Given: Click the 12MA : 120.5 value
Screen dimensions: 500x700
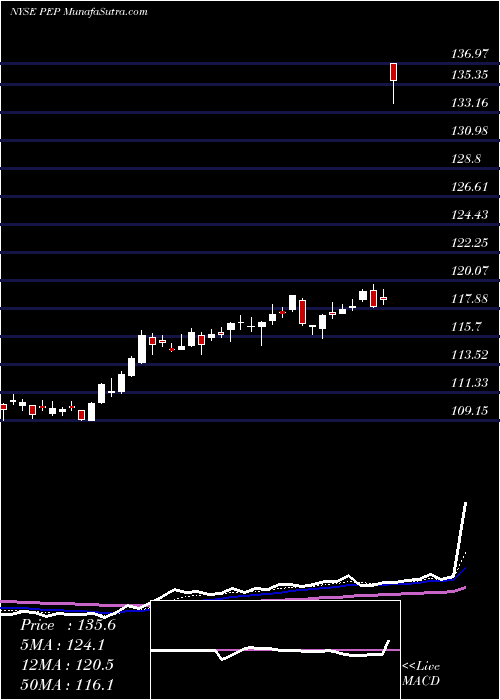Looking at the screenshot, I should [67, 665].
